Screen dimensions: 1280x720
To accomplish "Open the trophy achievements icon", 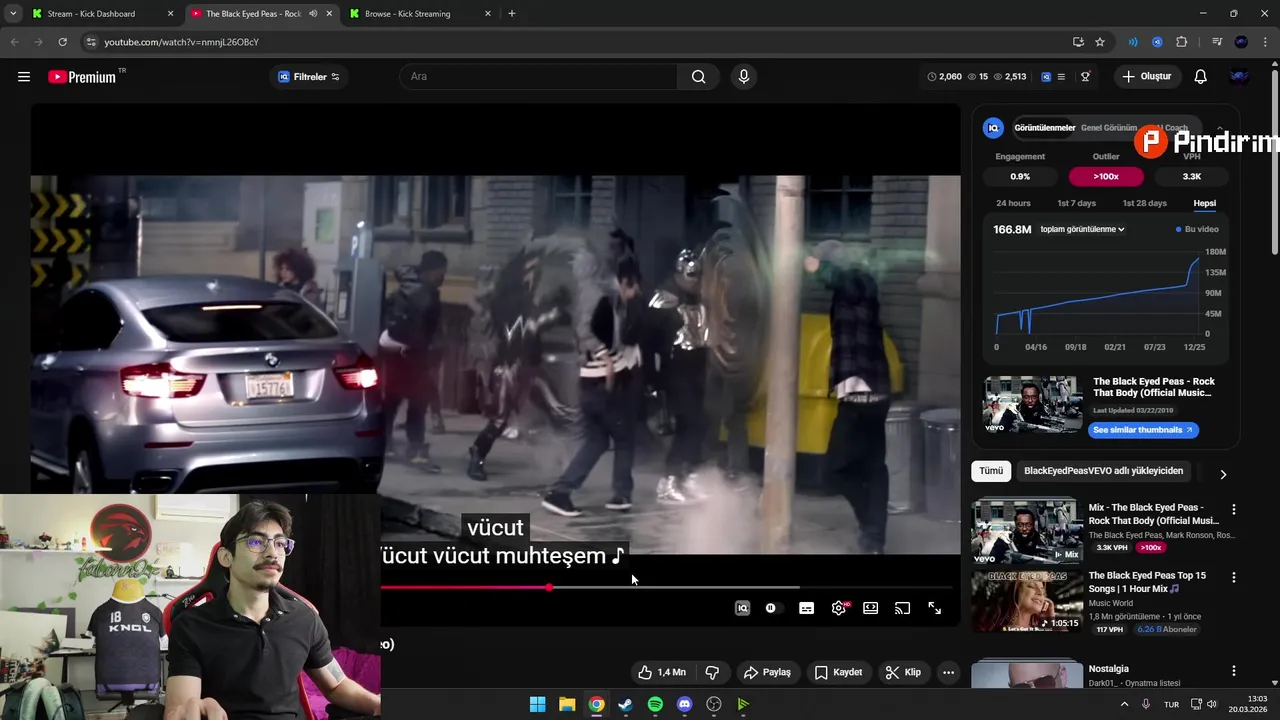I will click(1085, 77).
